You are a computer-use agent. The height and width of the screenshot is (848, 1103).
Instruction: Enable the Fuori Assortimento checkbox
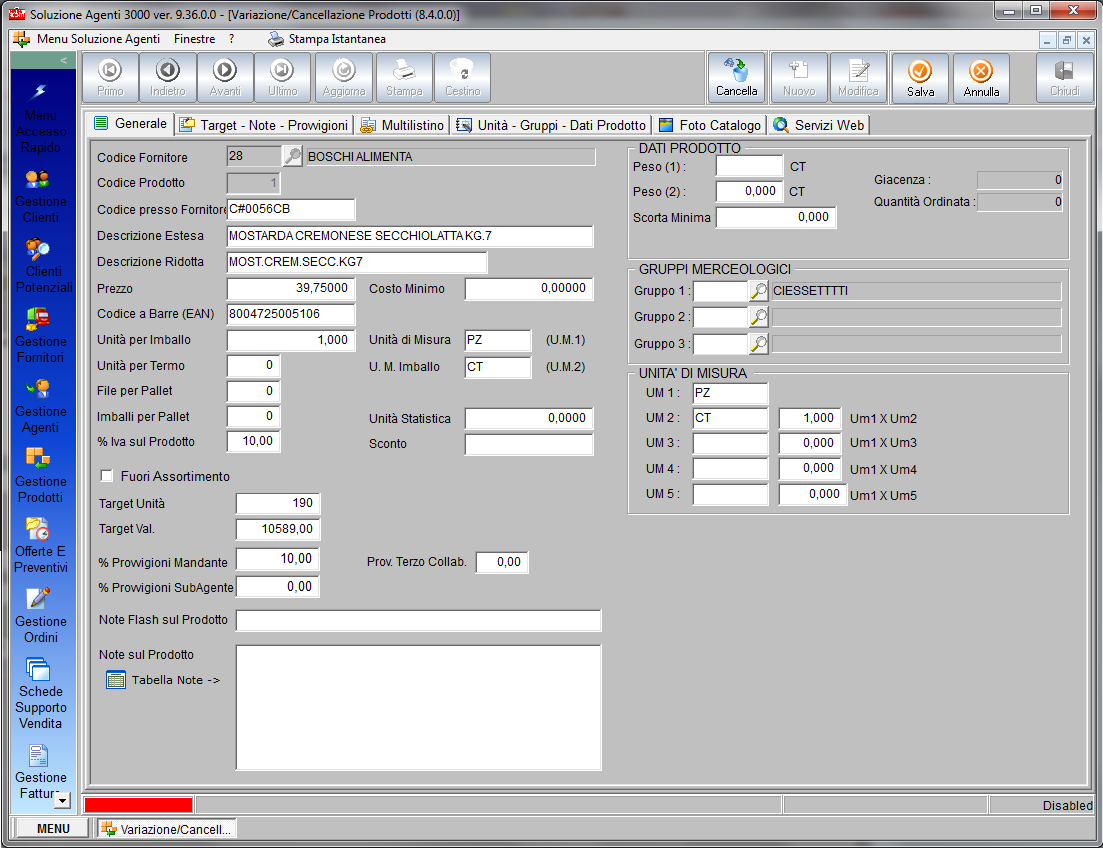tap(108, 477)
